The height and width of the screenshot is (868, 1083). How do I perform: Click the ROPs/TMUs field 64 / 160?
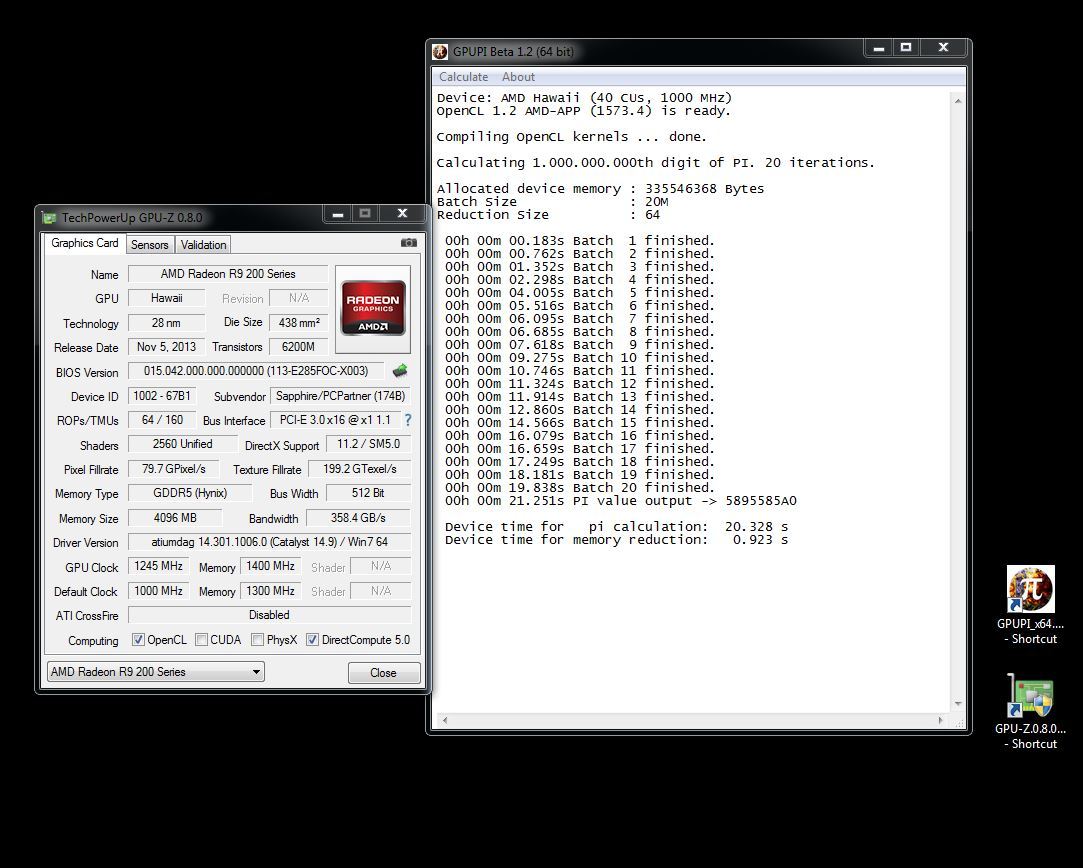162,420
